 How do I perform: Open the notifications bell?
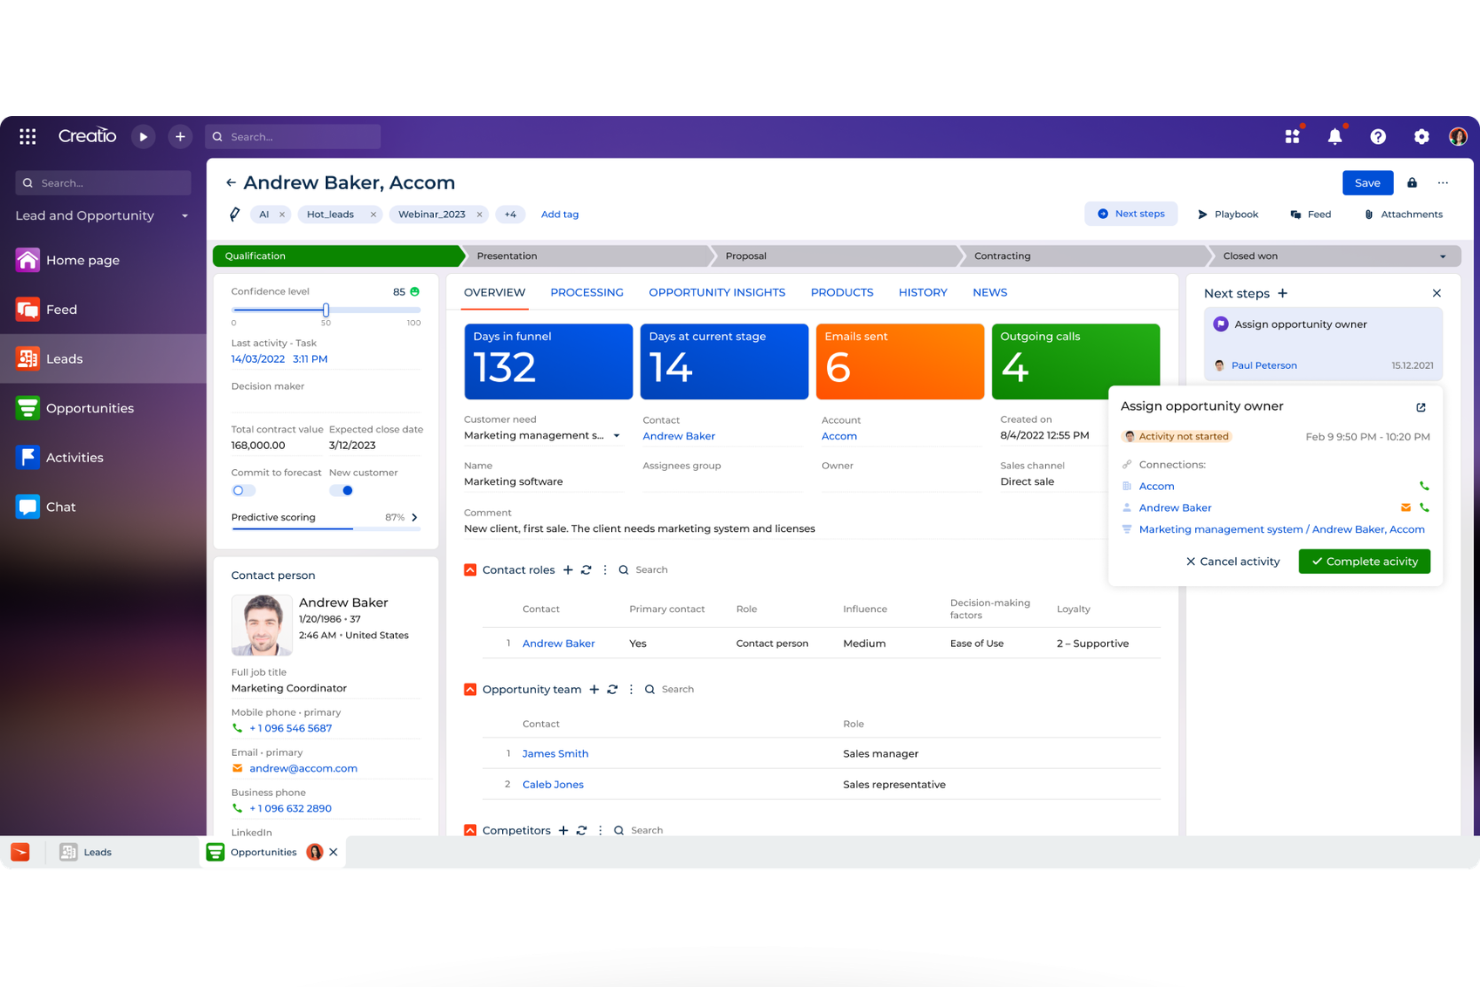click(1335, 136)
